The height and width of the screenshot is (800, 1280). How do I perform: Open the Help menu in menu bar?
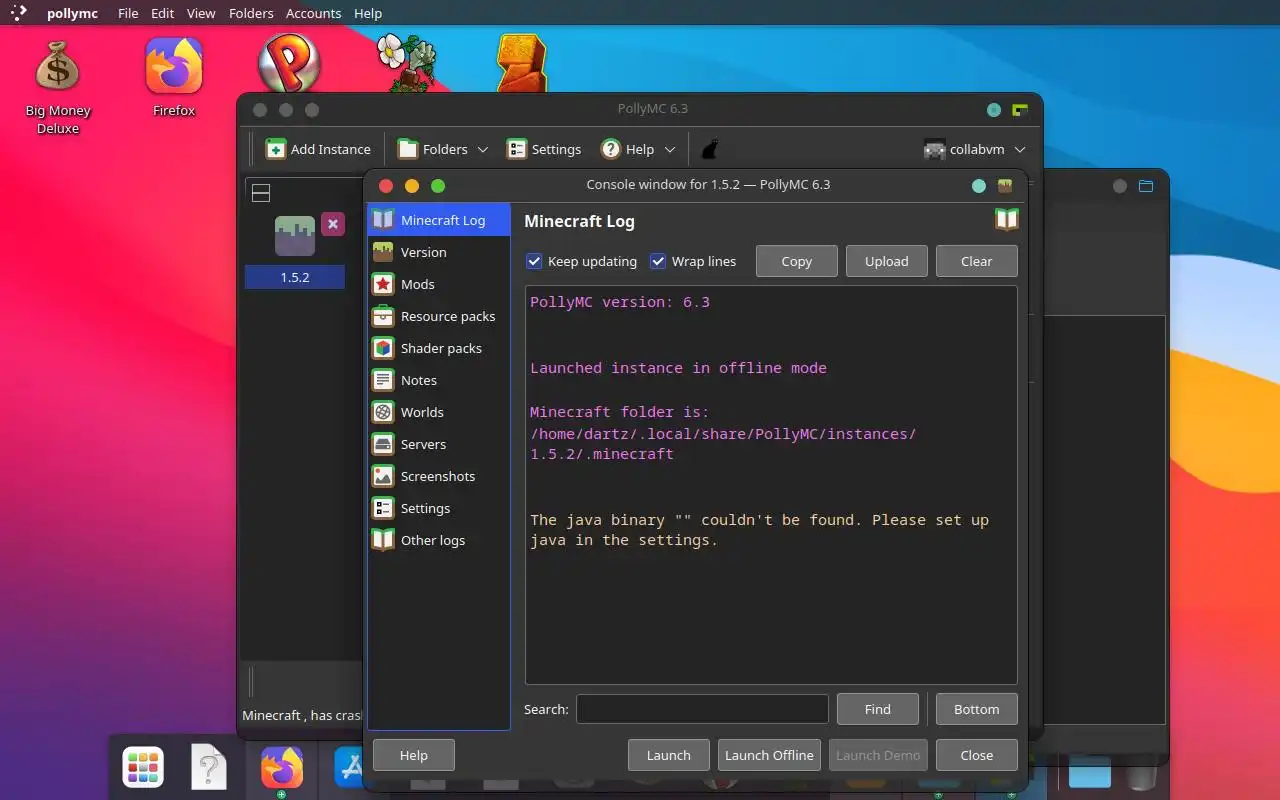(x=368, y=13)
